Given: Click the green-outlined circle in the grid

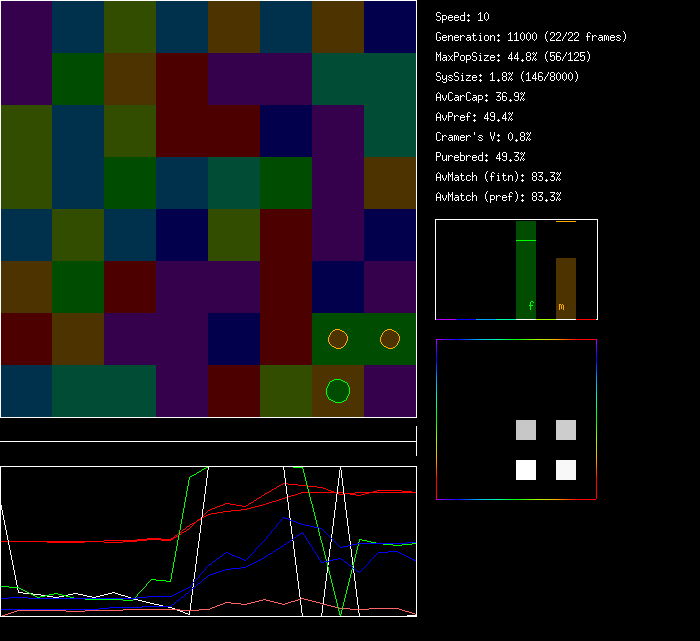Looking at the screenshot, I should pyautogui.click(x=338, y=391).
